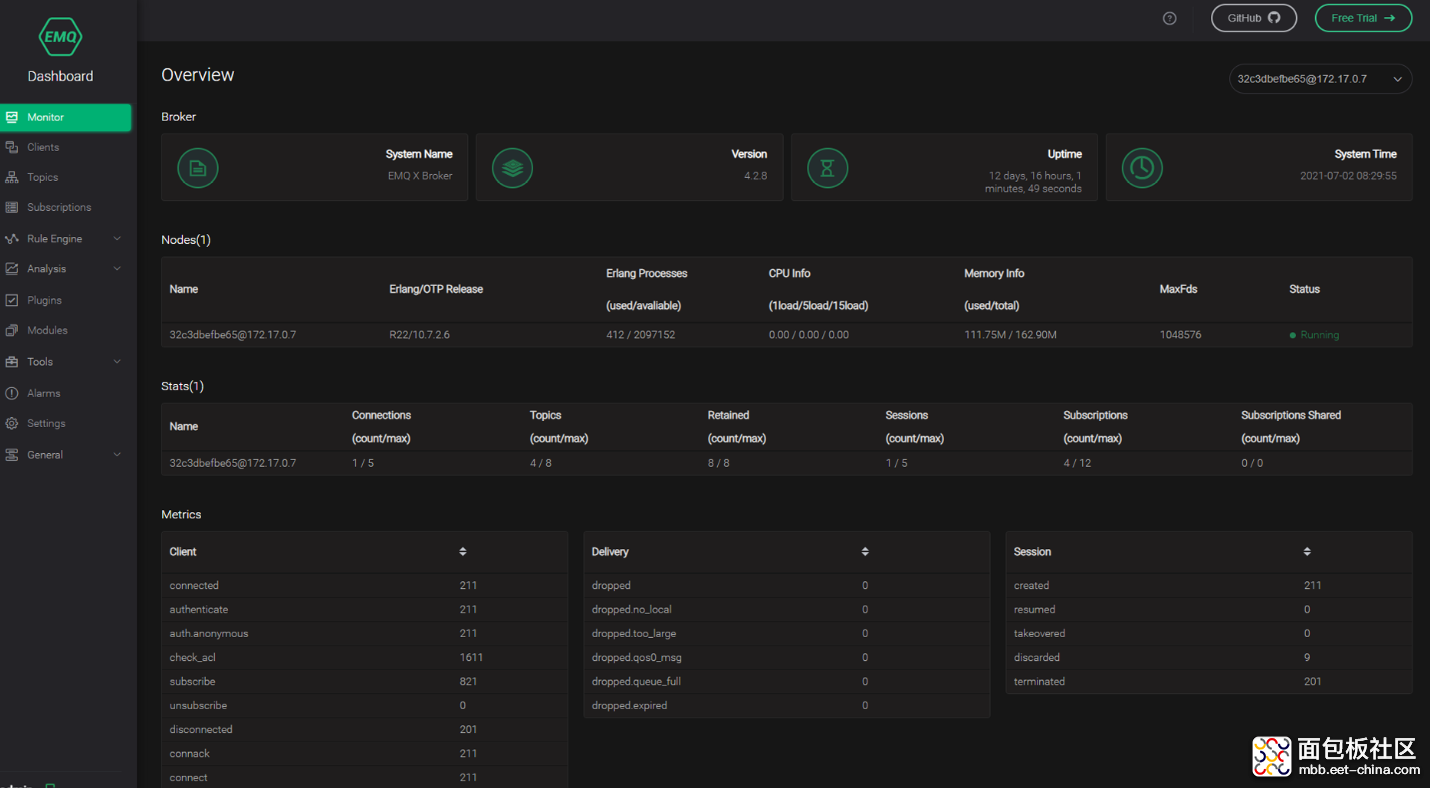Click the help question mark icon
The width and height of the screenshot is (1430, 788).
click(1170, 18)
